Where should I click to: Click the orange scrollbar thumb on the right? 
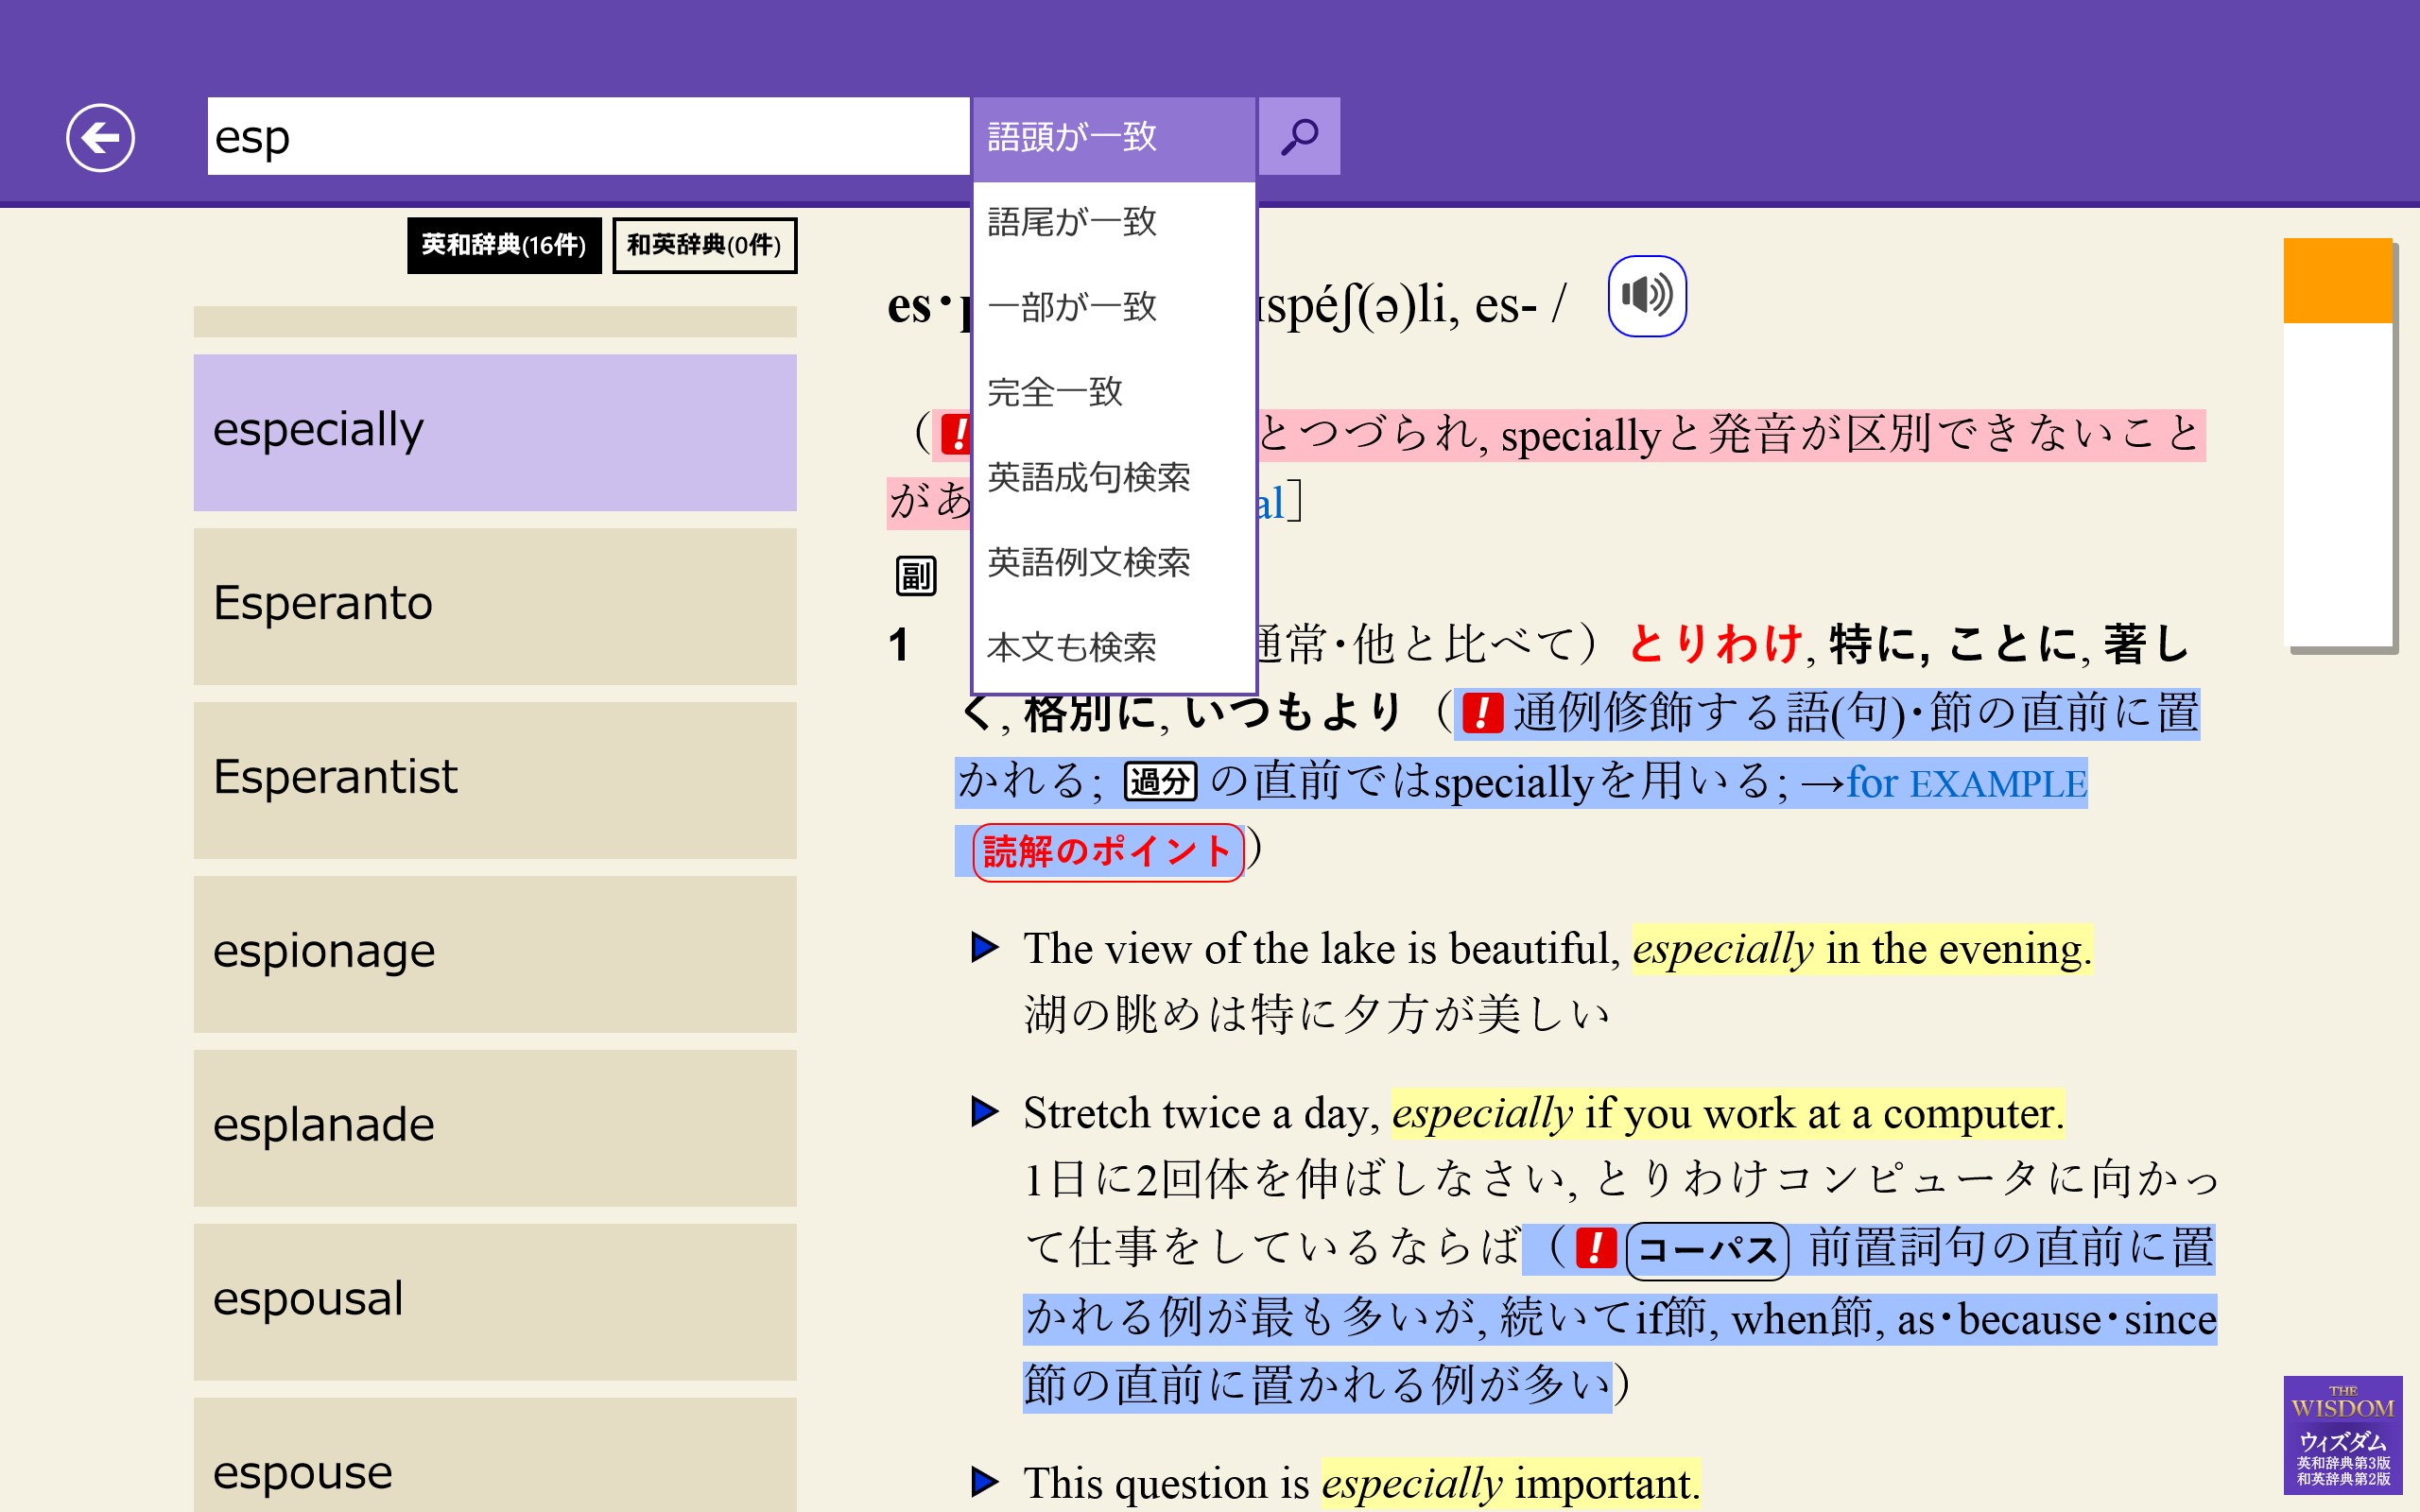click(x=2336, y=281)
